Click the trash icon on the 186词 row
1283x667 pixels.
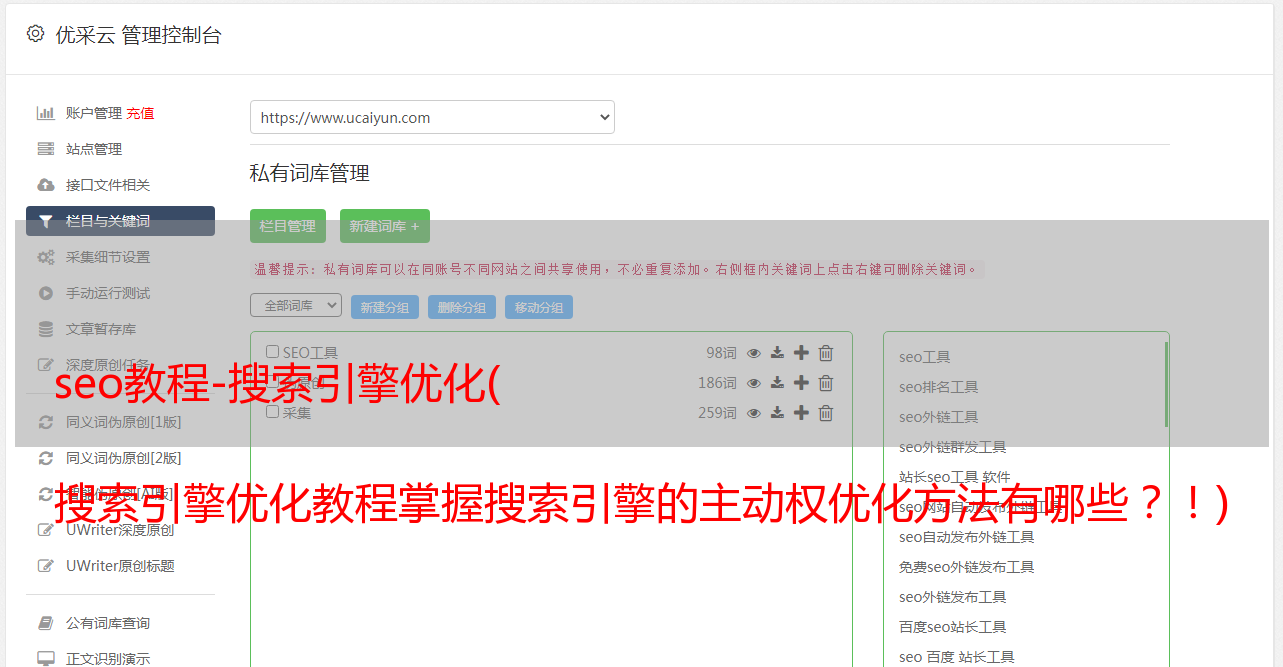pyautogui.click(x=826, y=383)
